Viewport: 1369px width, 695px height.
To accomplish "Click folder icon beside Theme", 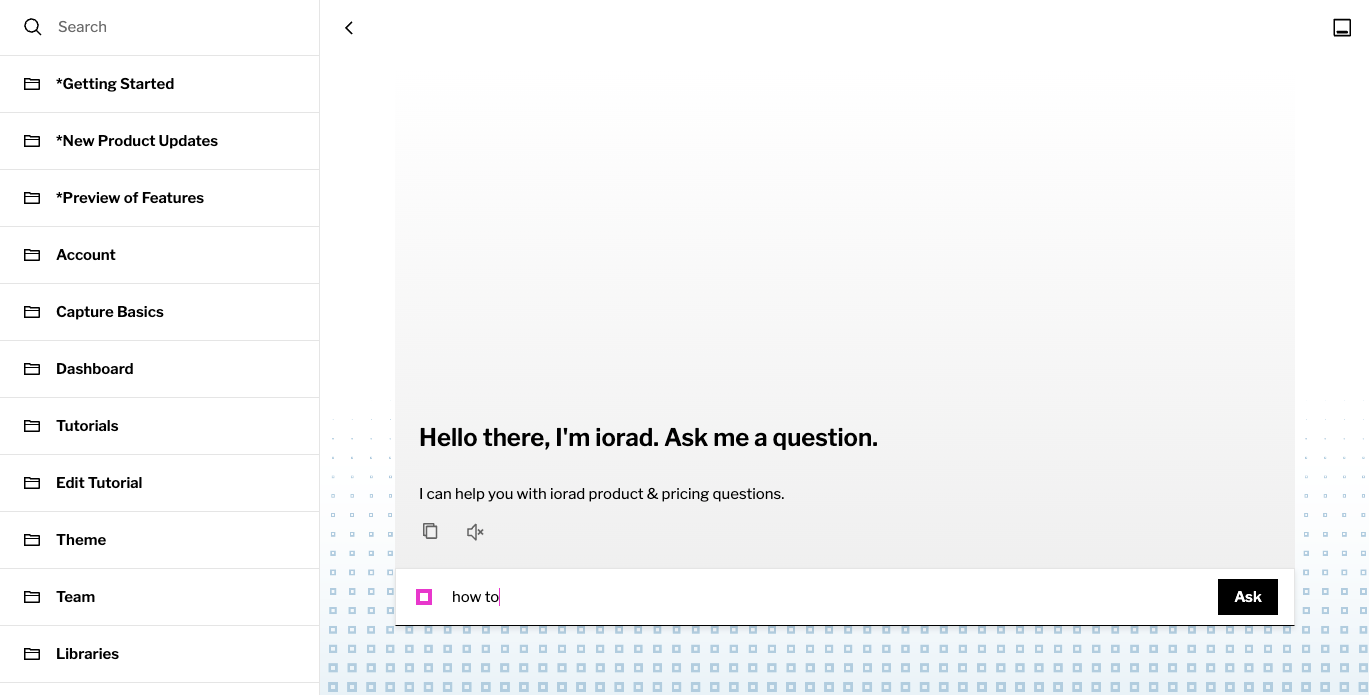I will 32,540.
